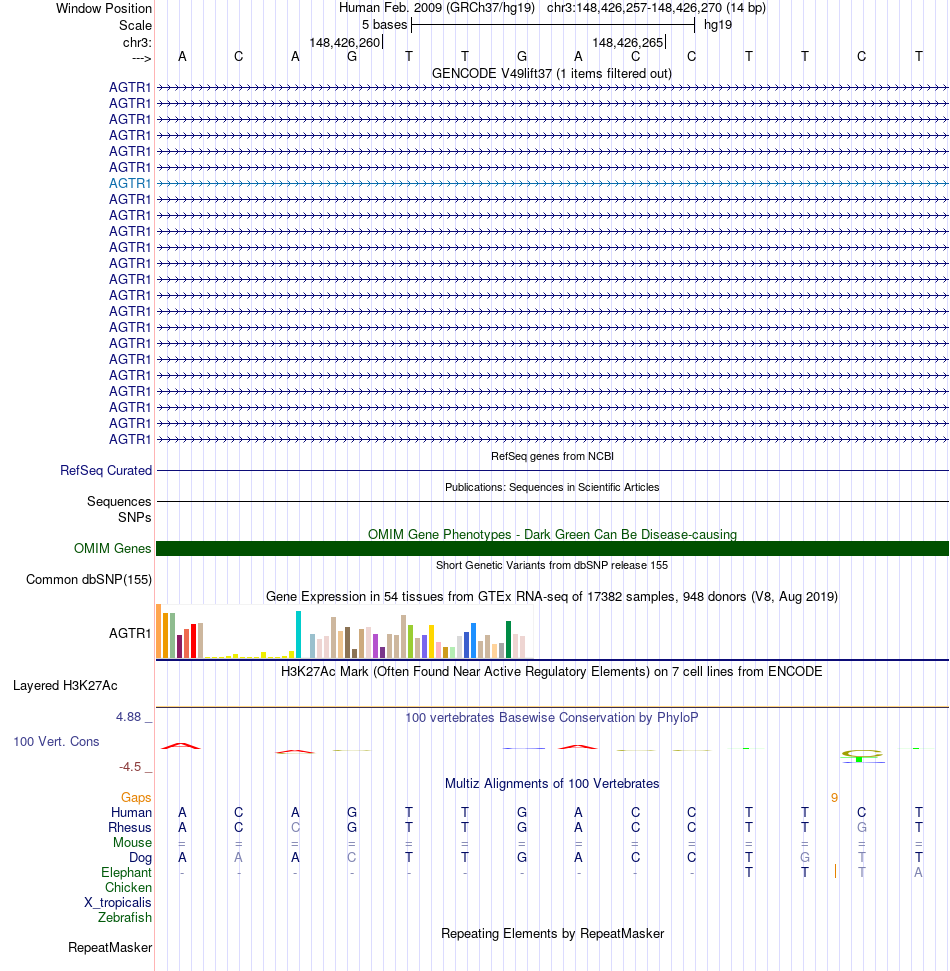Image resolution: width=950 pixels, height=971 pixels.
Task: Click the Human Feb. 2009 (GRCh37/hg19) title
Action: (437, 8)
